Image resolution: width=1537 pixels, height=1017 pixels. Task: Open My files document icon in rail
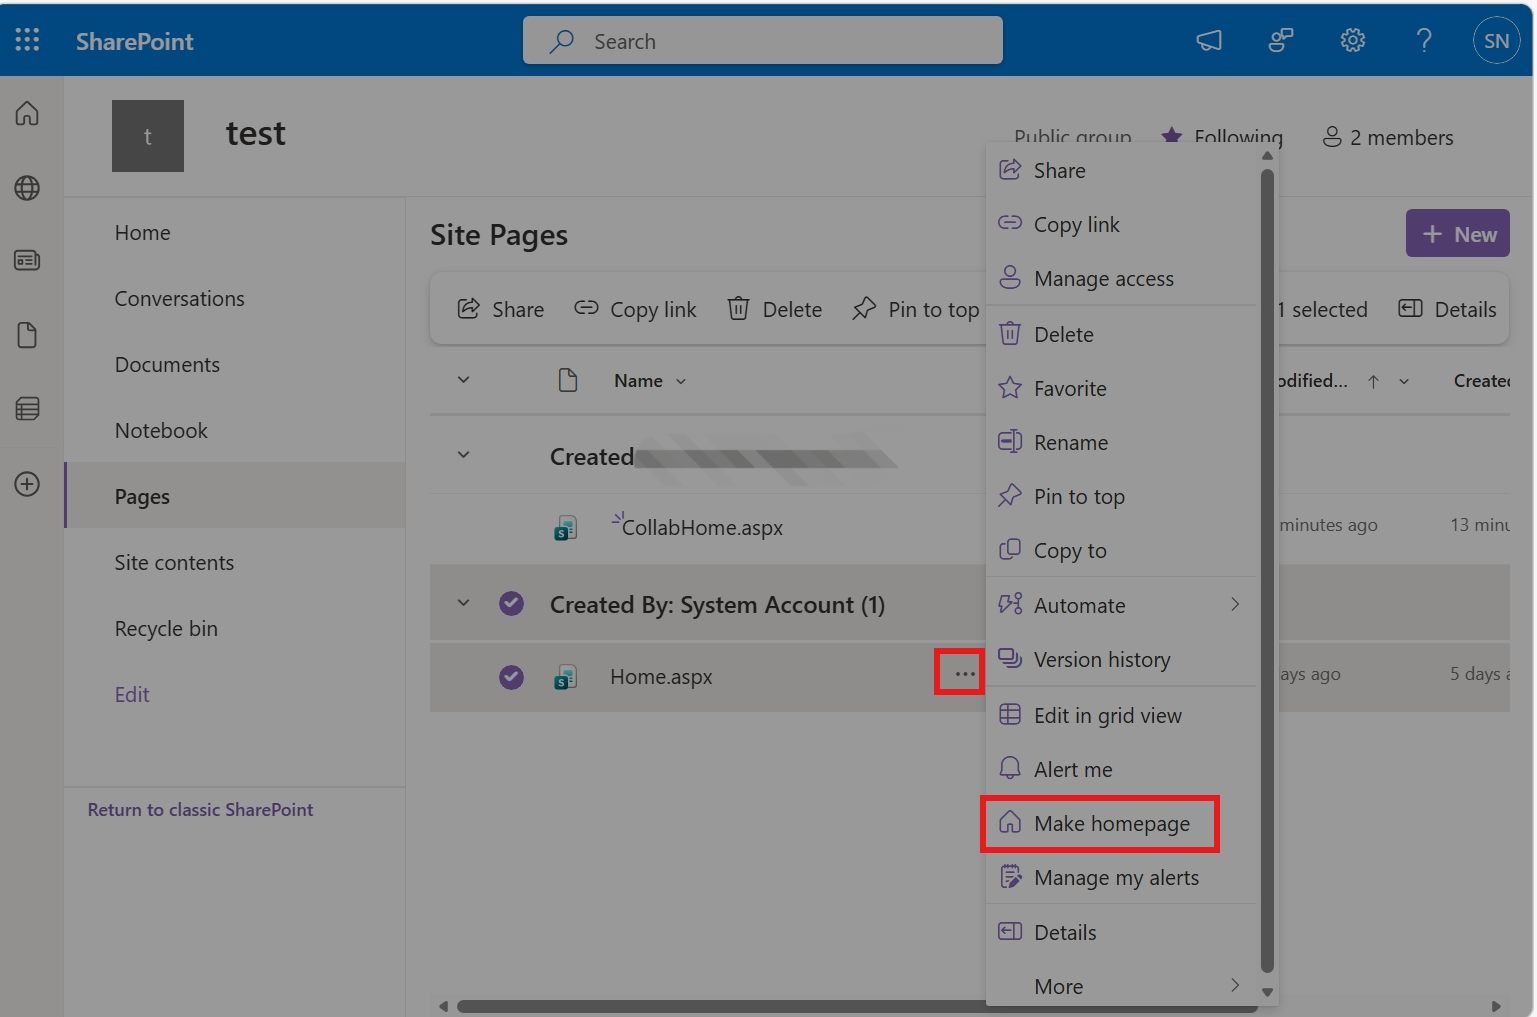coord(27,335)
